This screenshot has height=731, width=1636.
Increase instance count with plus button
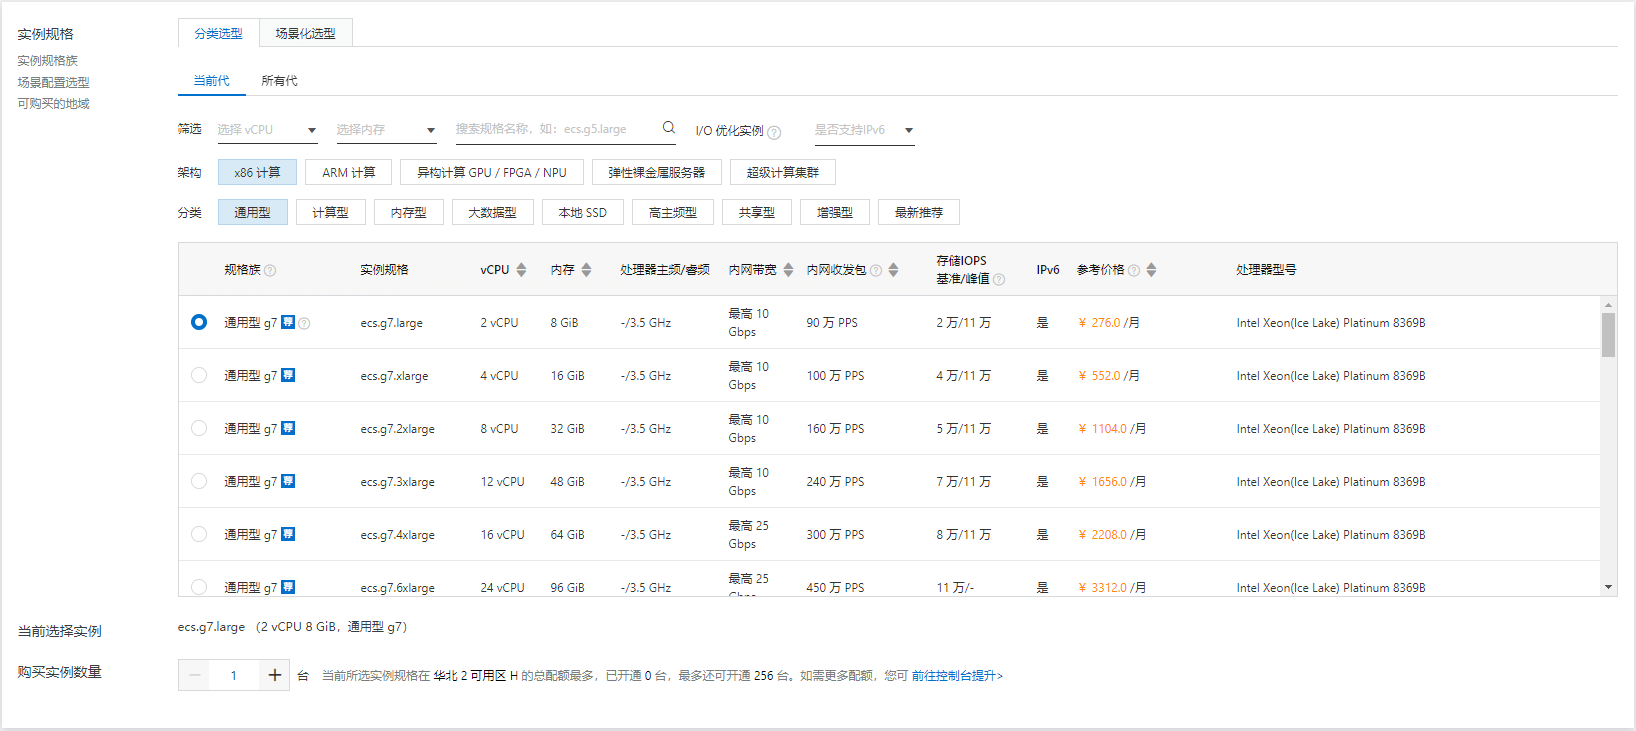[x=274, y=675]
